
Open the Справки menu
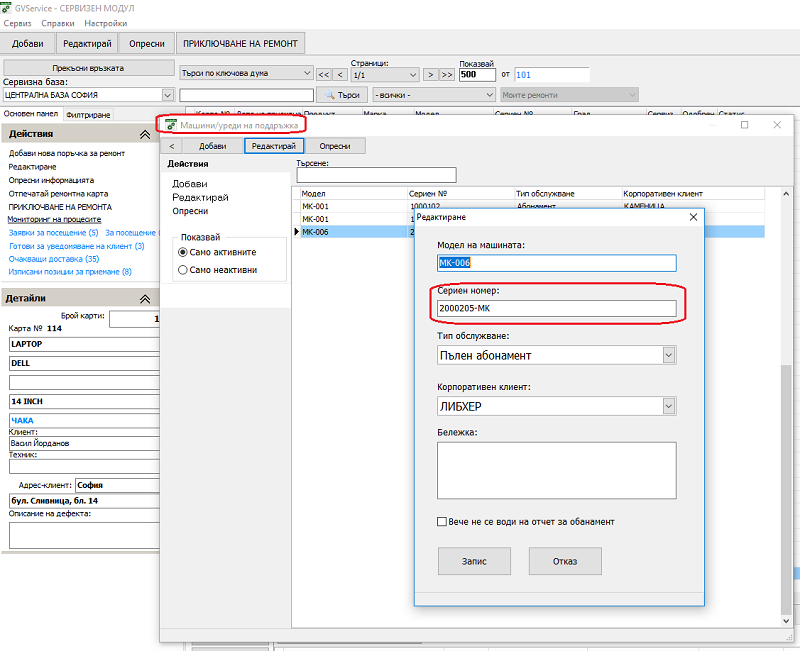pyautogui.click(x=58, y=23)
